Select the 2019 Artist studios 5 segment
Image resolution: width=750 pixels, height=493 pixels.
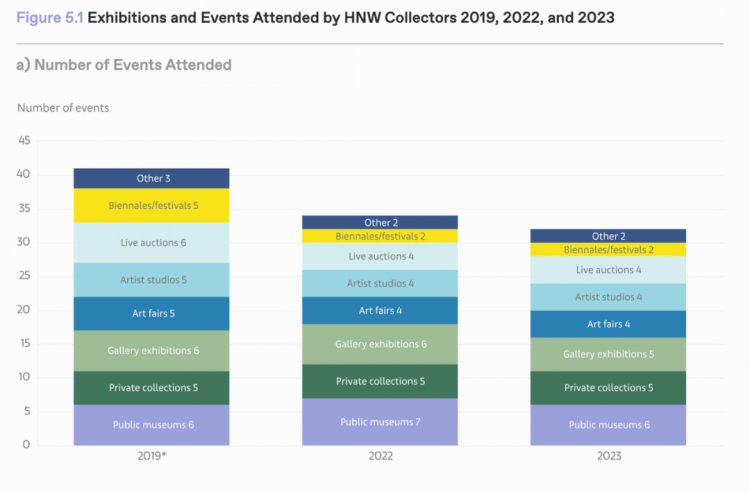(x=151, y=280)
